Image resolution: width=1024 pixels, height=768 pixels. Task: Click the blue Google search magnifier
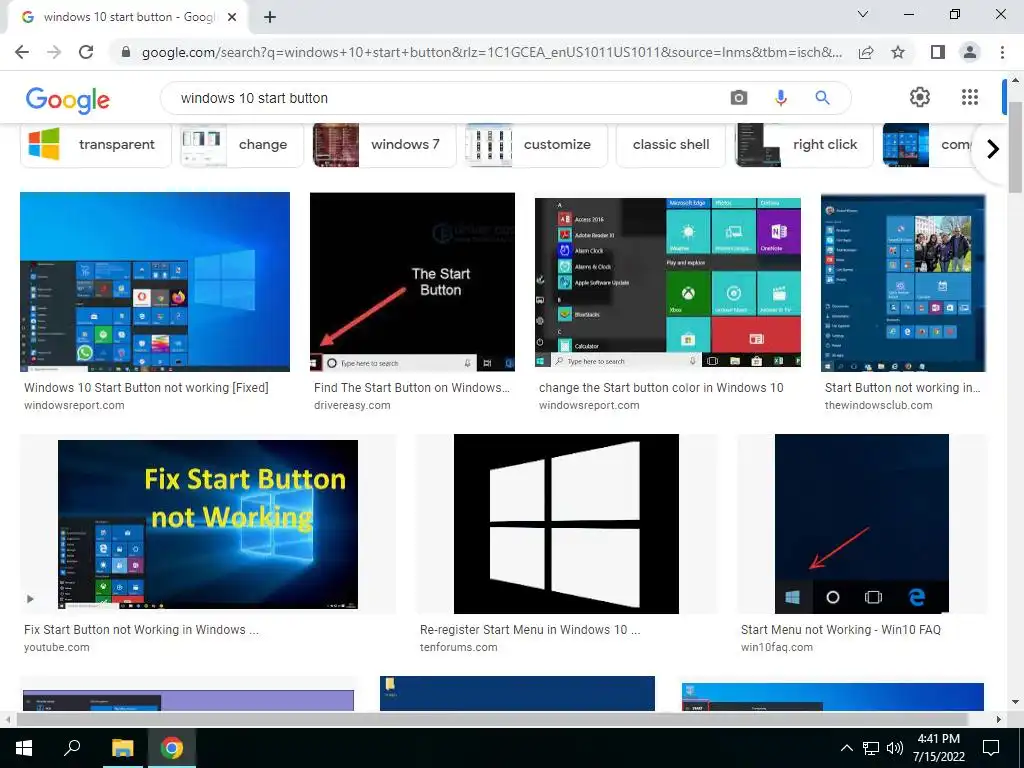[x=822, y=98]
